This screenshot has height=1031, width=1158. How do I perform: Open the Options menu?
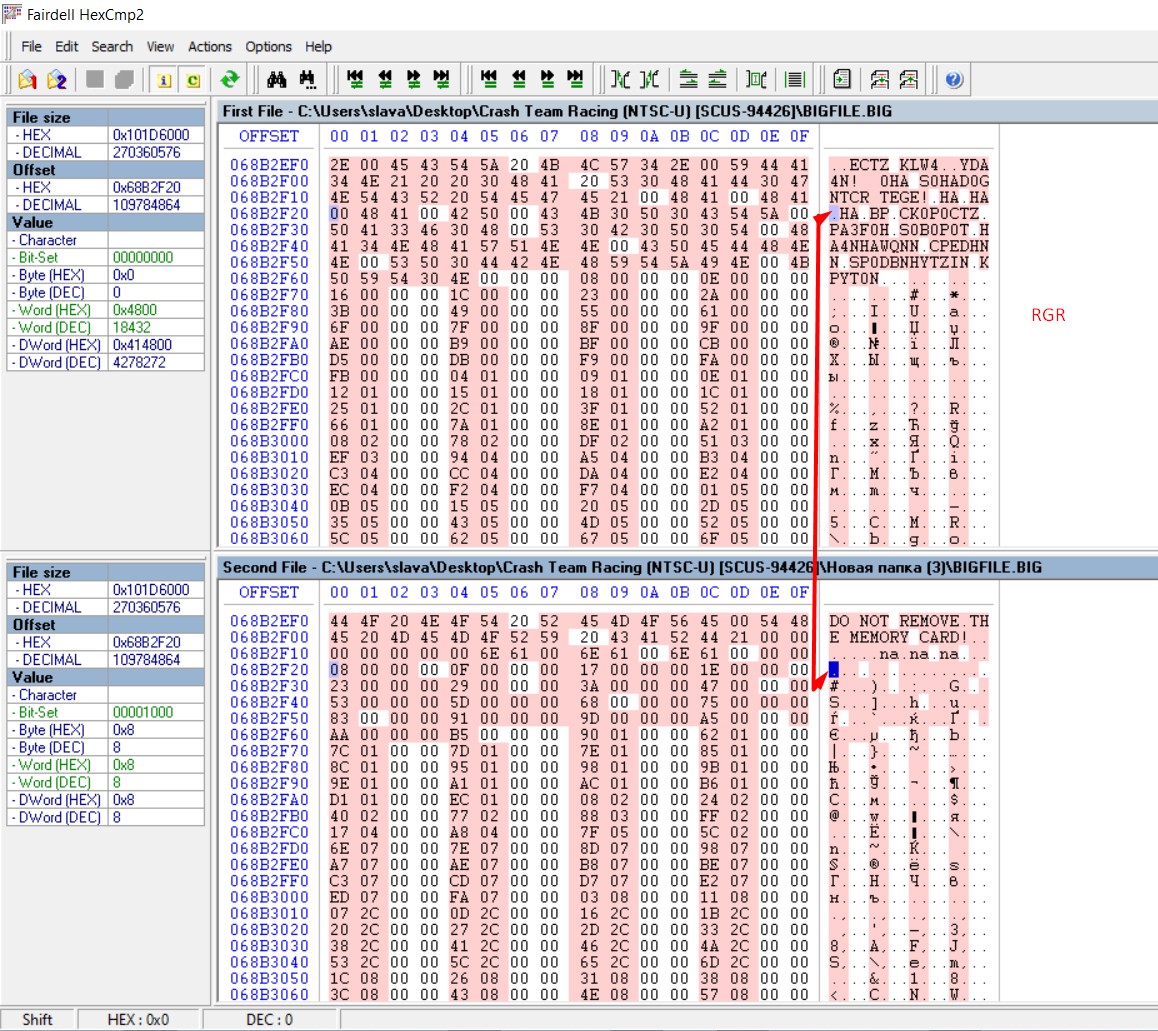coord(269,47)
